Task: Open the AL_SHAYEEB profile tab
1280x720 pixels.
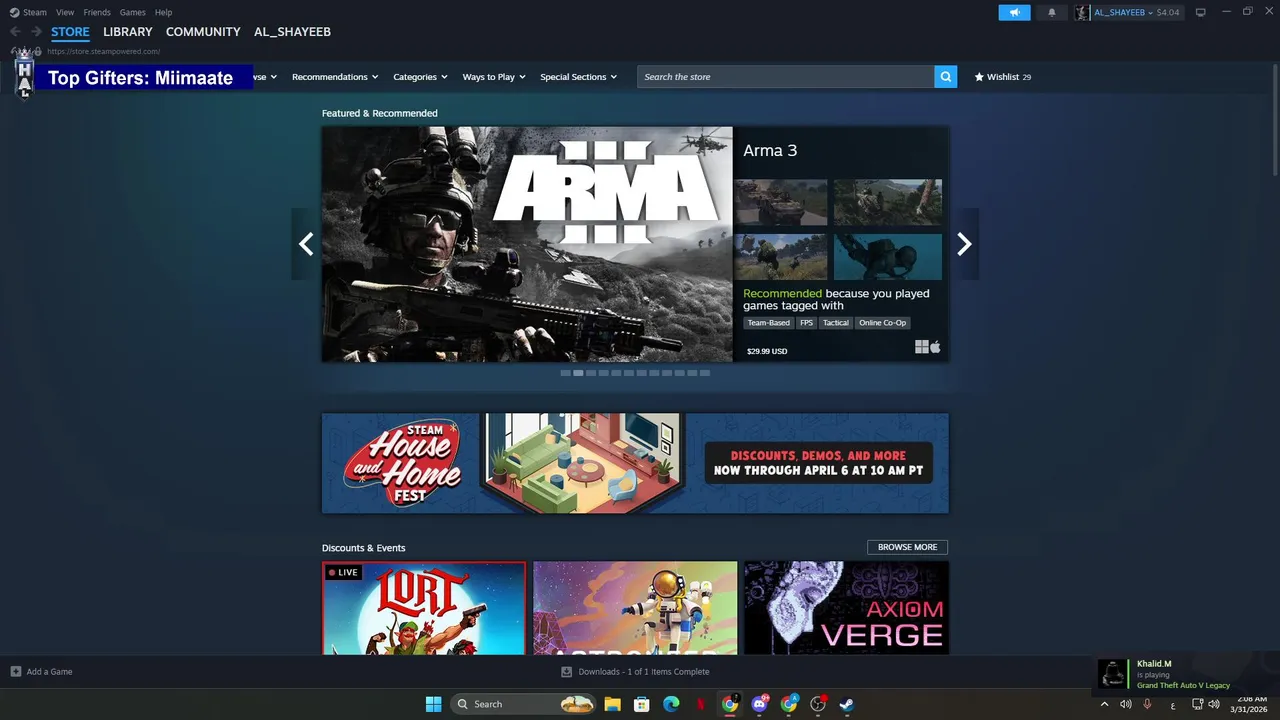Action: [292, 32]
